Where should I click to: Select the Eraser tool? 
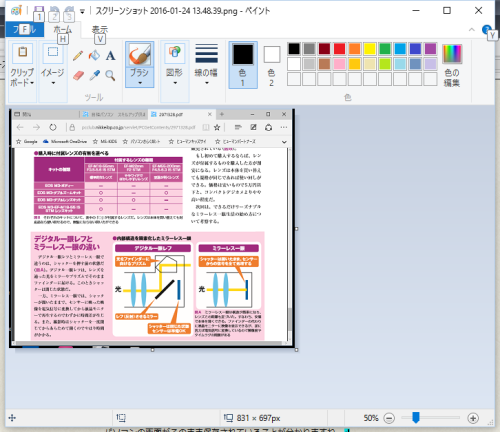[x=78, y=76]
